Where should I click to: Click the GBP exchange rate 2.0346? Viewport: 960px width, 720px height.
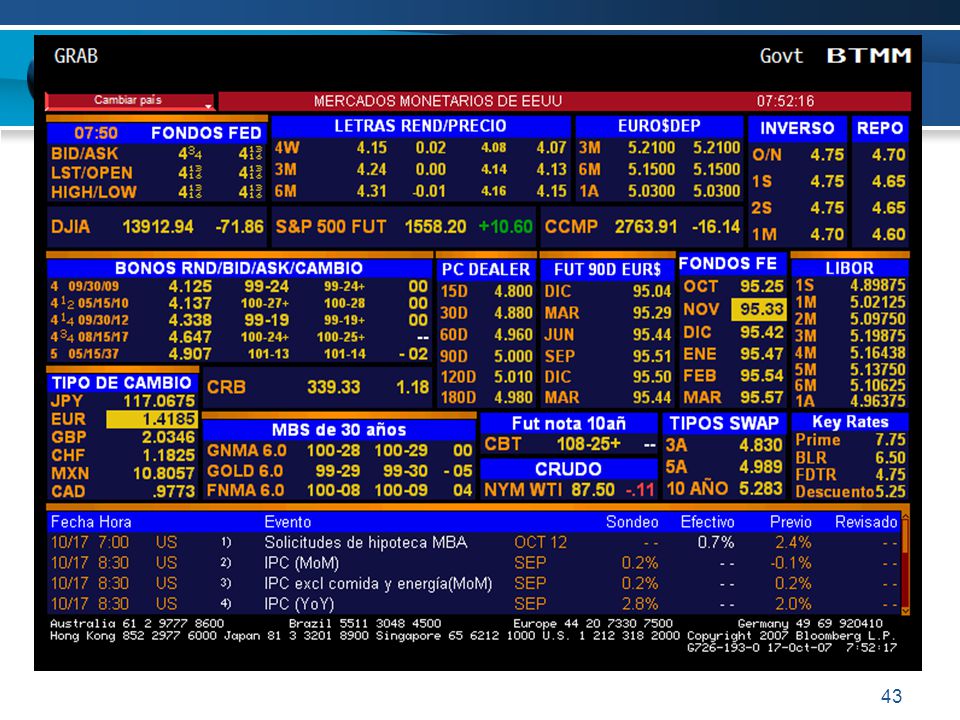pyautogui.click(x=168, y=438)
